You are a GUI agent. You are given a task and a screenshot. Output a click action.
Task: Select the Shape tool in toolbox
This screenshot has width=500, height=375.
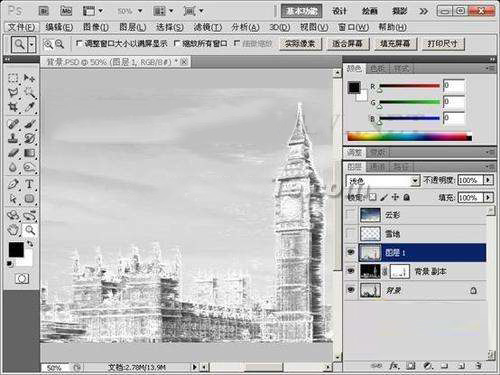(x=29, y=198)
